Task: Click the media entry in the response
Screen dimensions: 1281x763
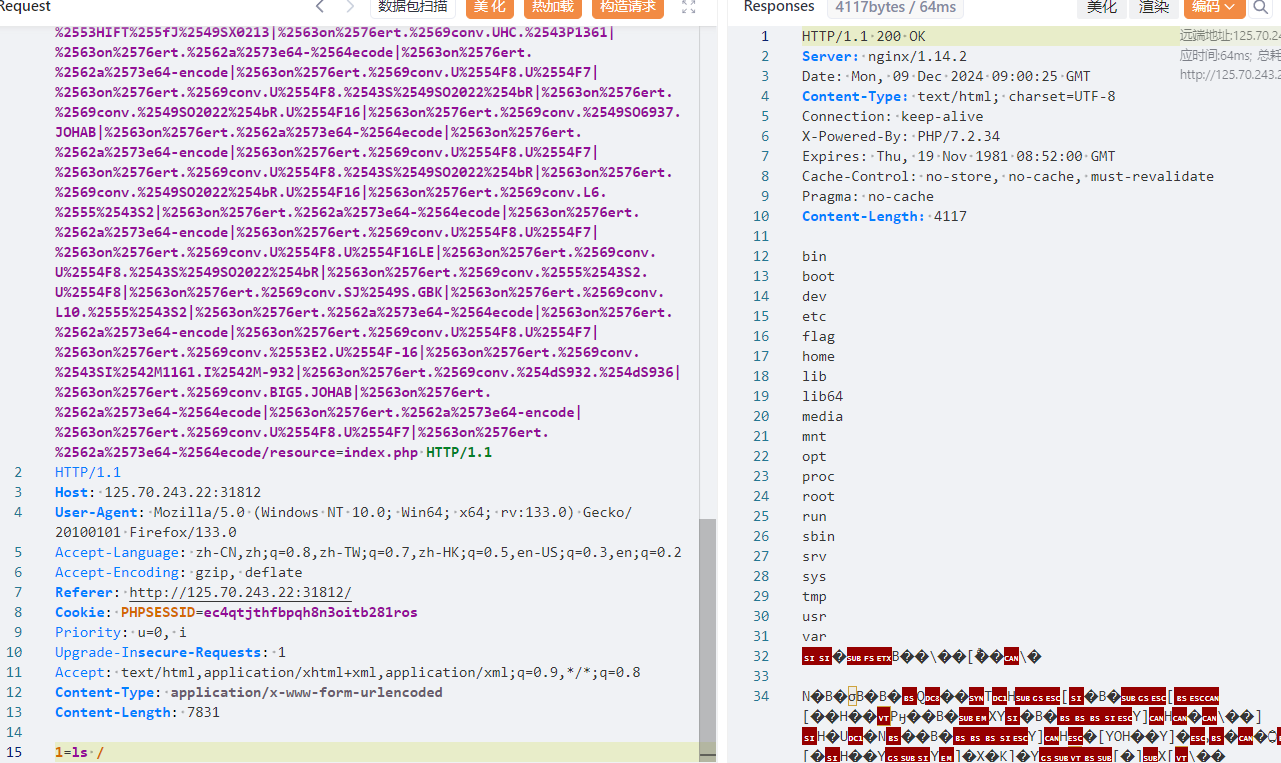Action: pyautogui.click(x=822, y=416)
